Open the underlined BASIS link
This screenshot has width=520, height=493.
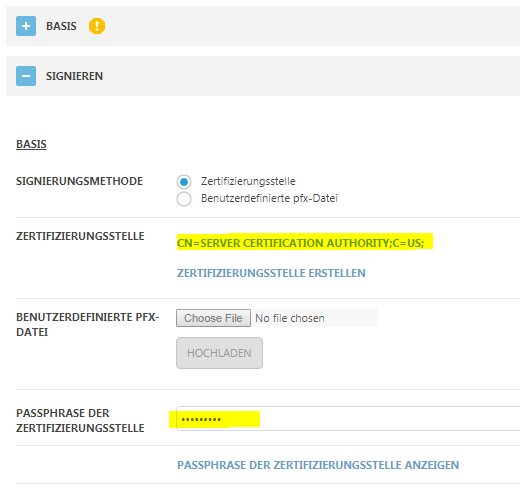[x=31, y=144]
